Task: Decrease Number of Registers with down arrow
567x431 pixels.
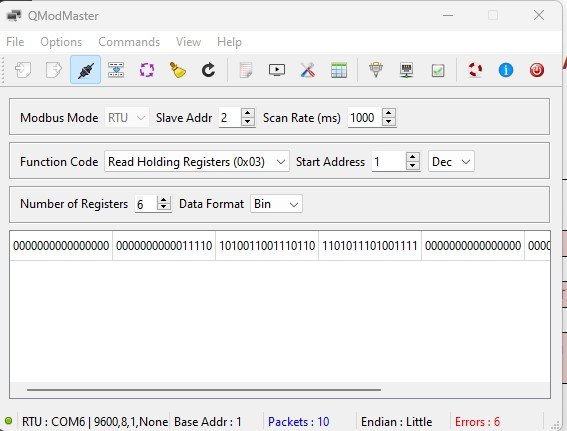Action: (x=164, y=207)
